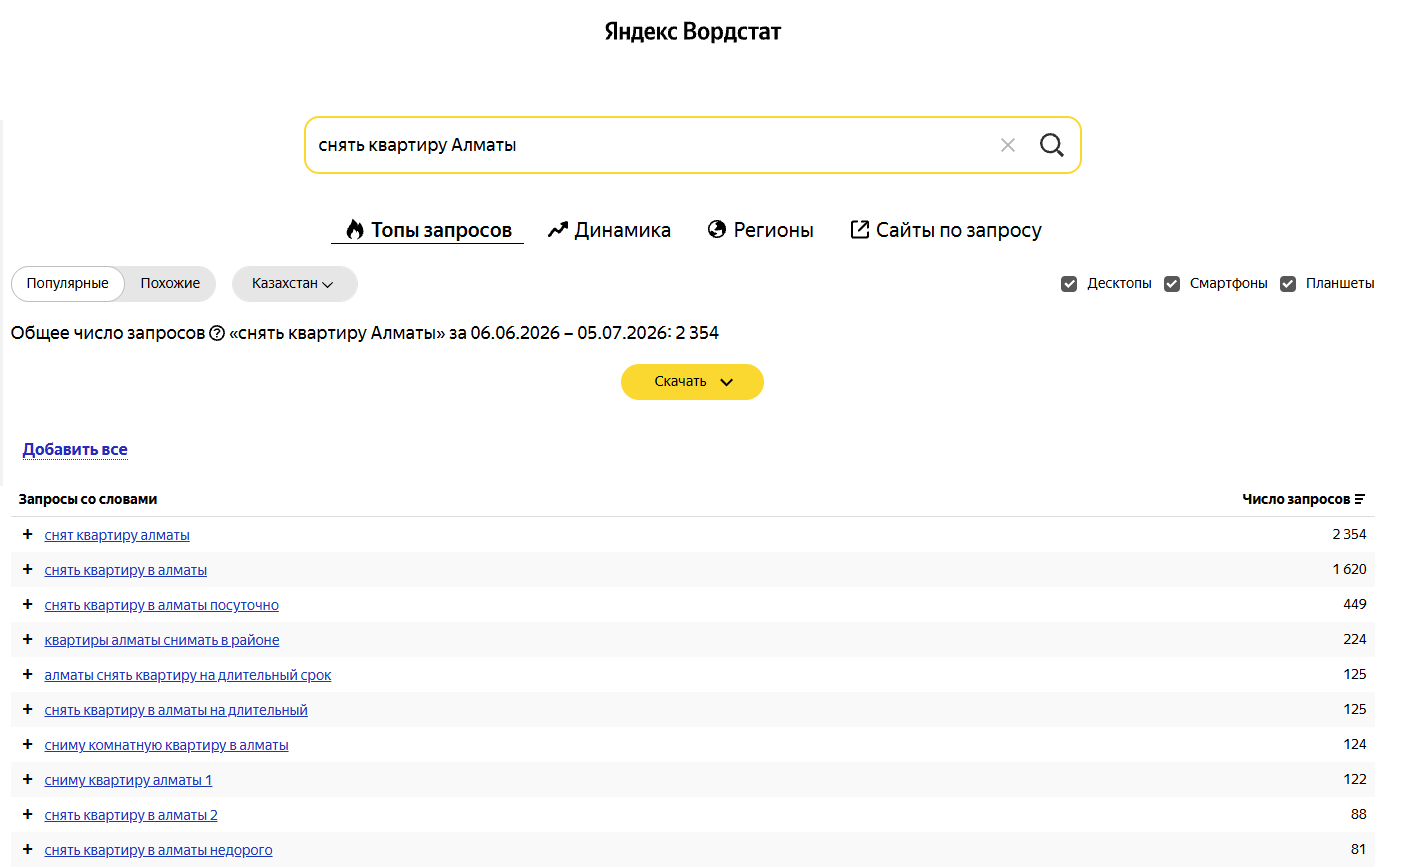Disable the Планшеты checkbox
Screen dimensions: 1409x867
(x=1288, y=284)
